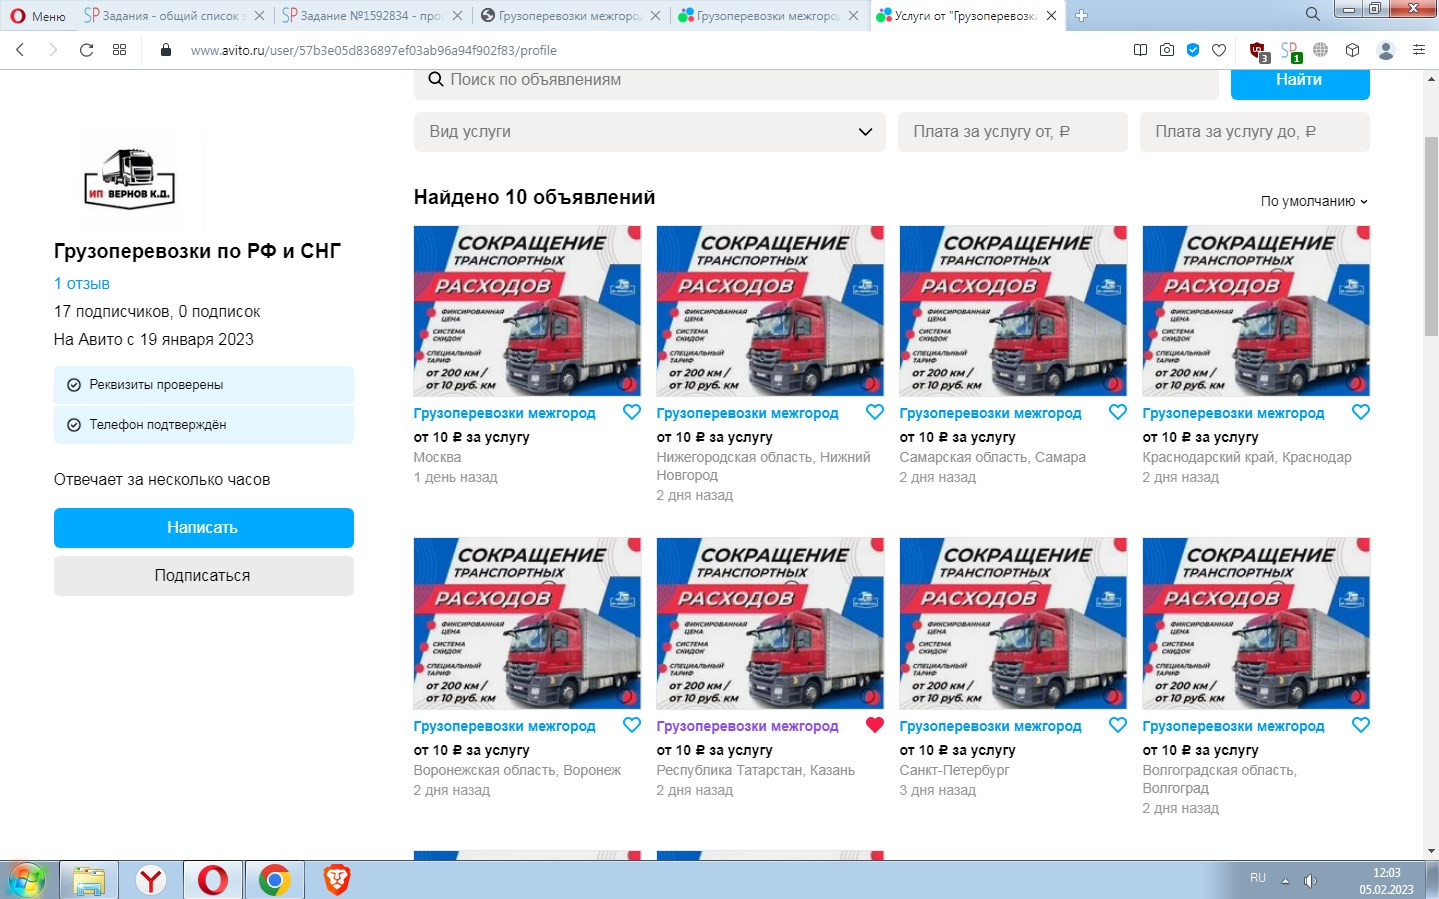Open the browser profile avatar icon
Image resolution: width=1439 pixels, height=899 pixels.
click(x=1386, y=50)
